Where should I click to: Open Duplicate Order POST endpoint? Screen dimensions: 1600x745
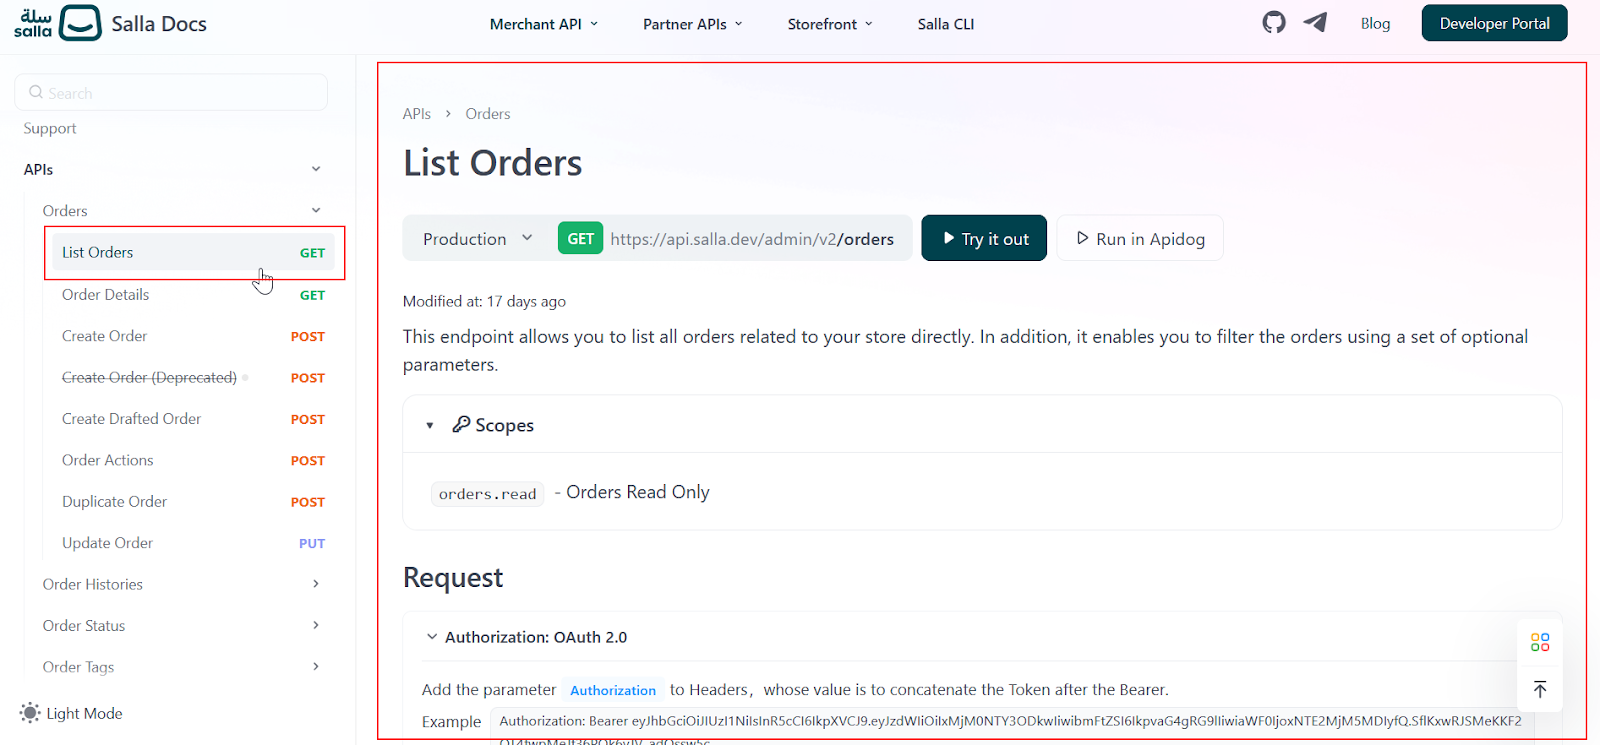(x=192, y=501)
